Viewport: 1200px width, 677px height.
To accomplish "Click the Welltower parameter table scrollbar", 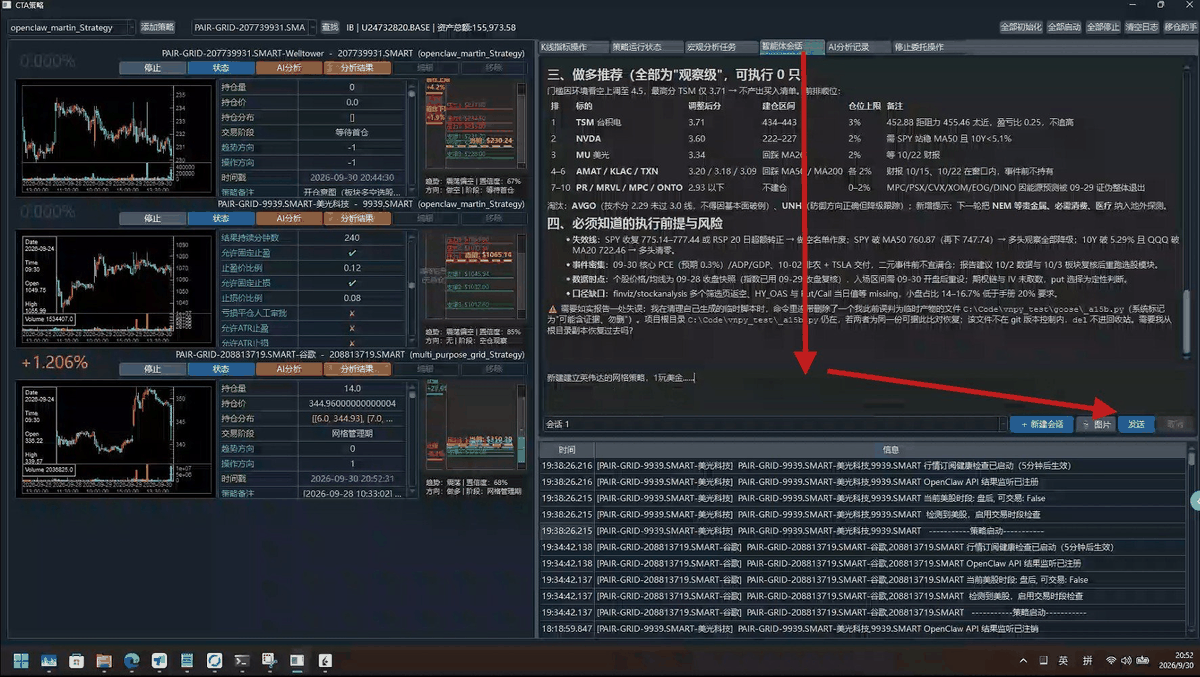I will click(x=411, y=138).
